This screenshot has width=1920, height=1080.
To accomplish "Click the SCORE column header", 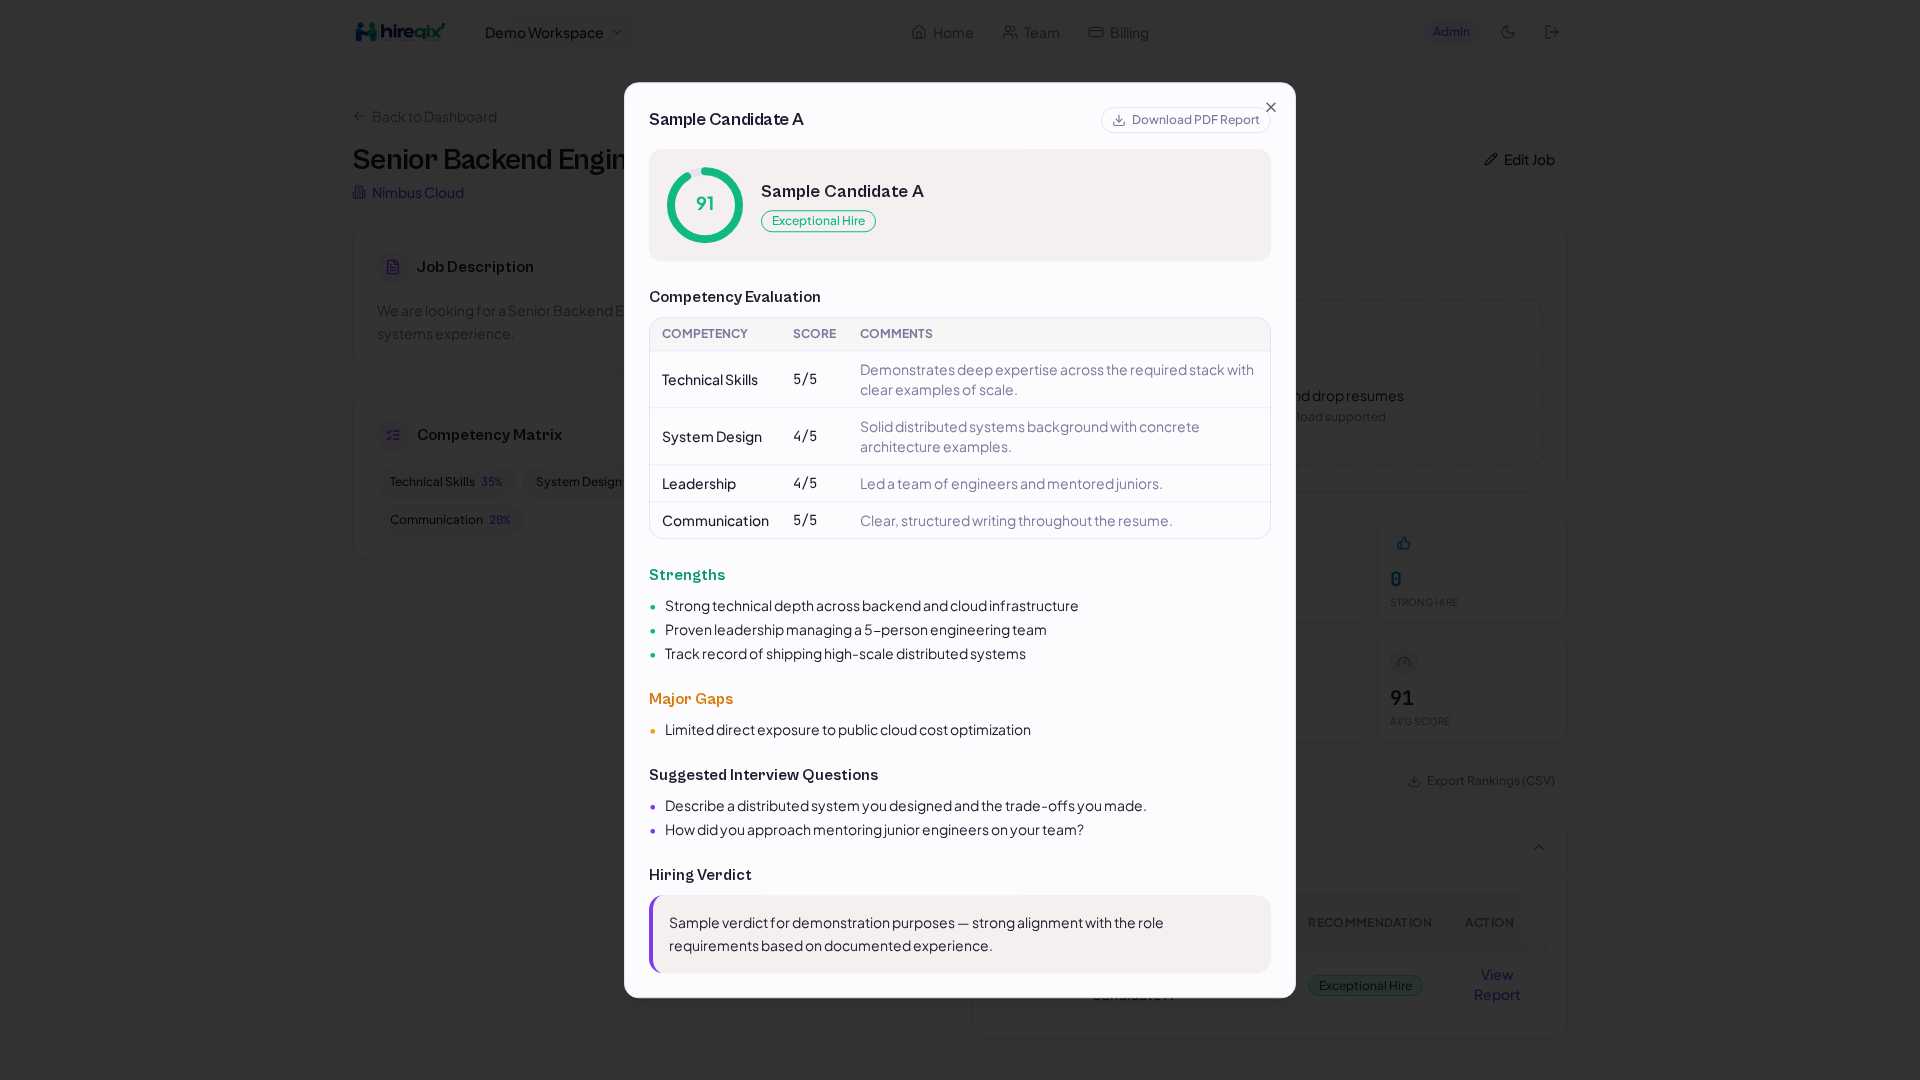I will tap(814, 334).
